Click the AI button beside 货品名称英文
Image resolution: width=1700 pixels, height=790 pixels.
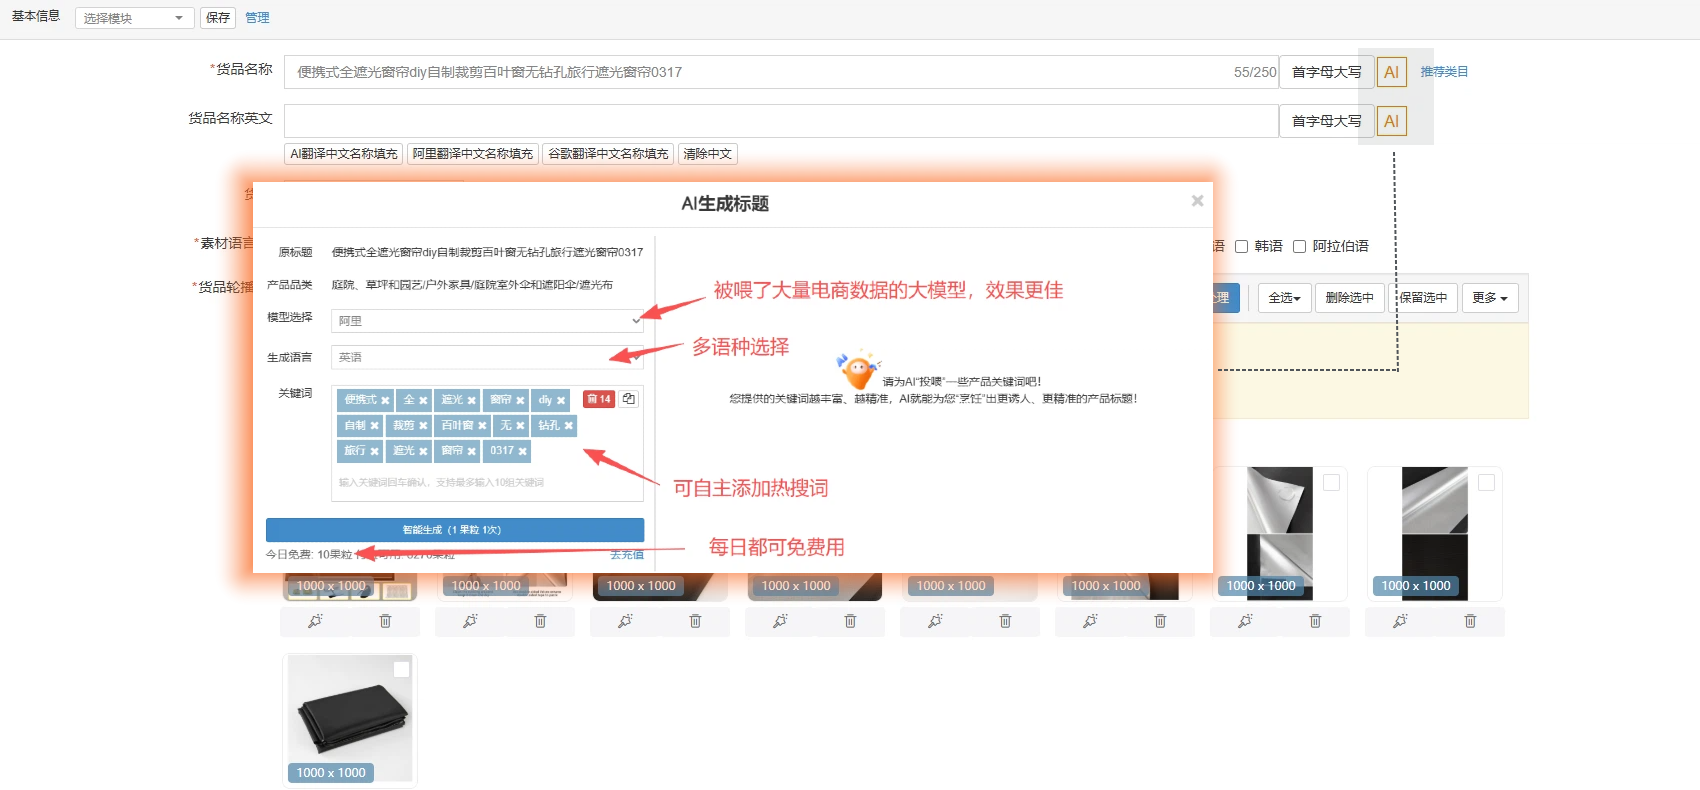1391,121
